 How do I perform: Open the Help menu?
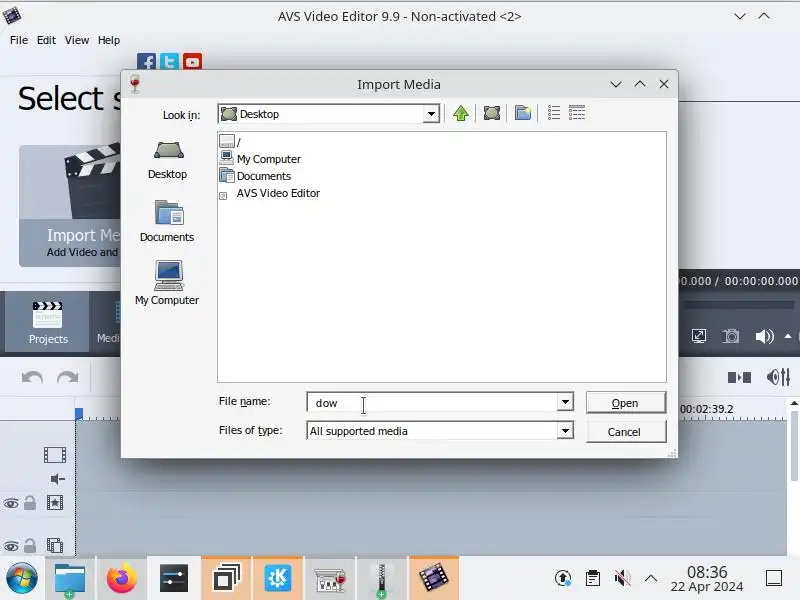click(109, 40)
